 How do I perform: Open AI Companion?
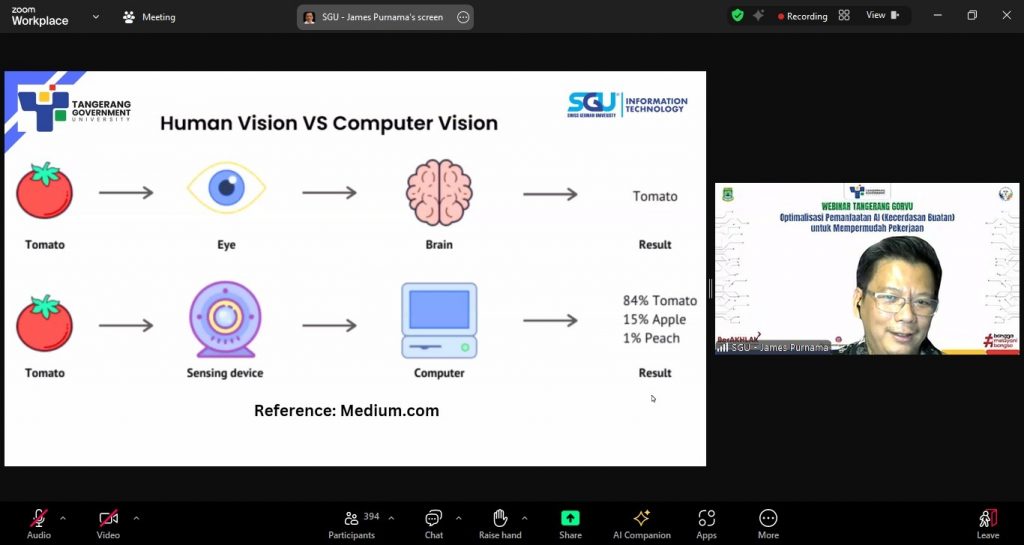pos(641,524)
